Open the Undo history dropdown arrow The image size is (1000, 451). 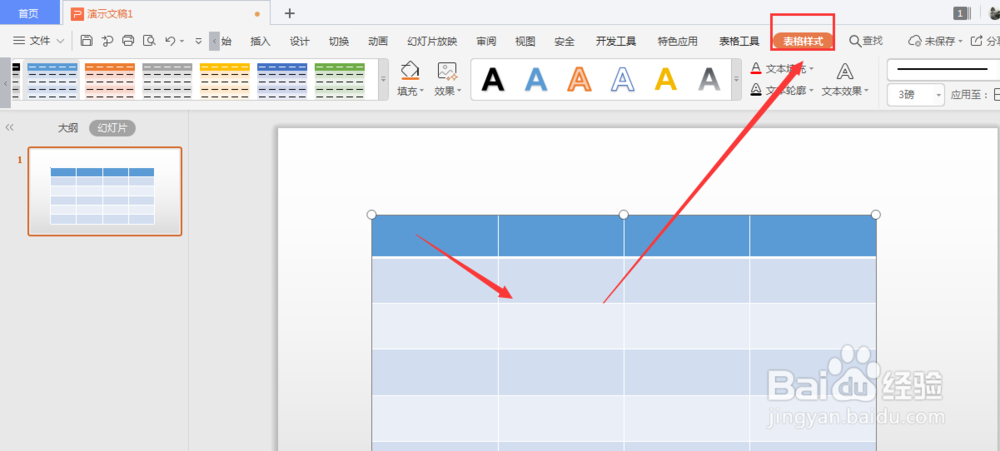pos(182,41)
